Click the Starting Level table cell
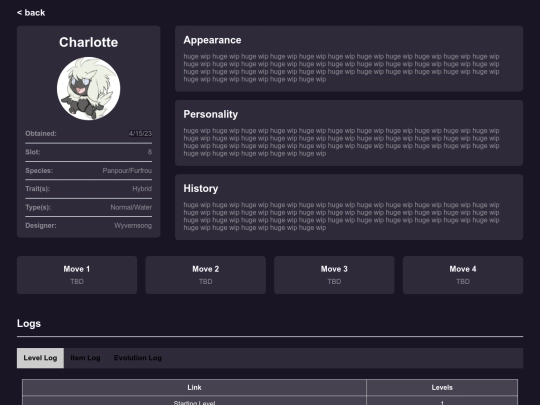 pos(194,402)
